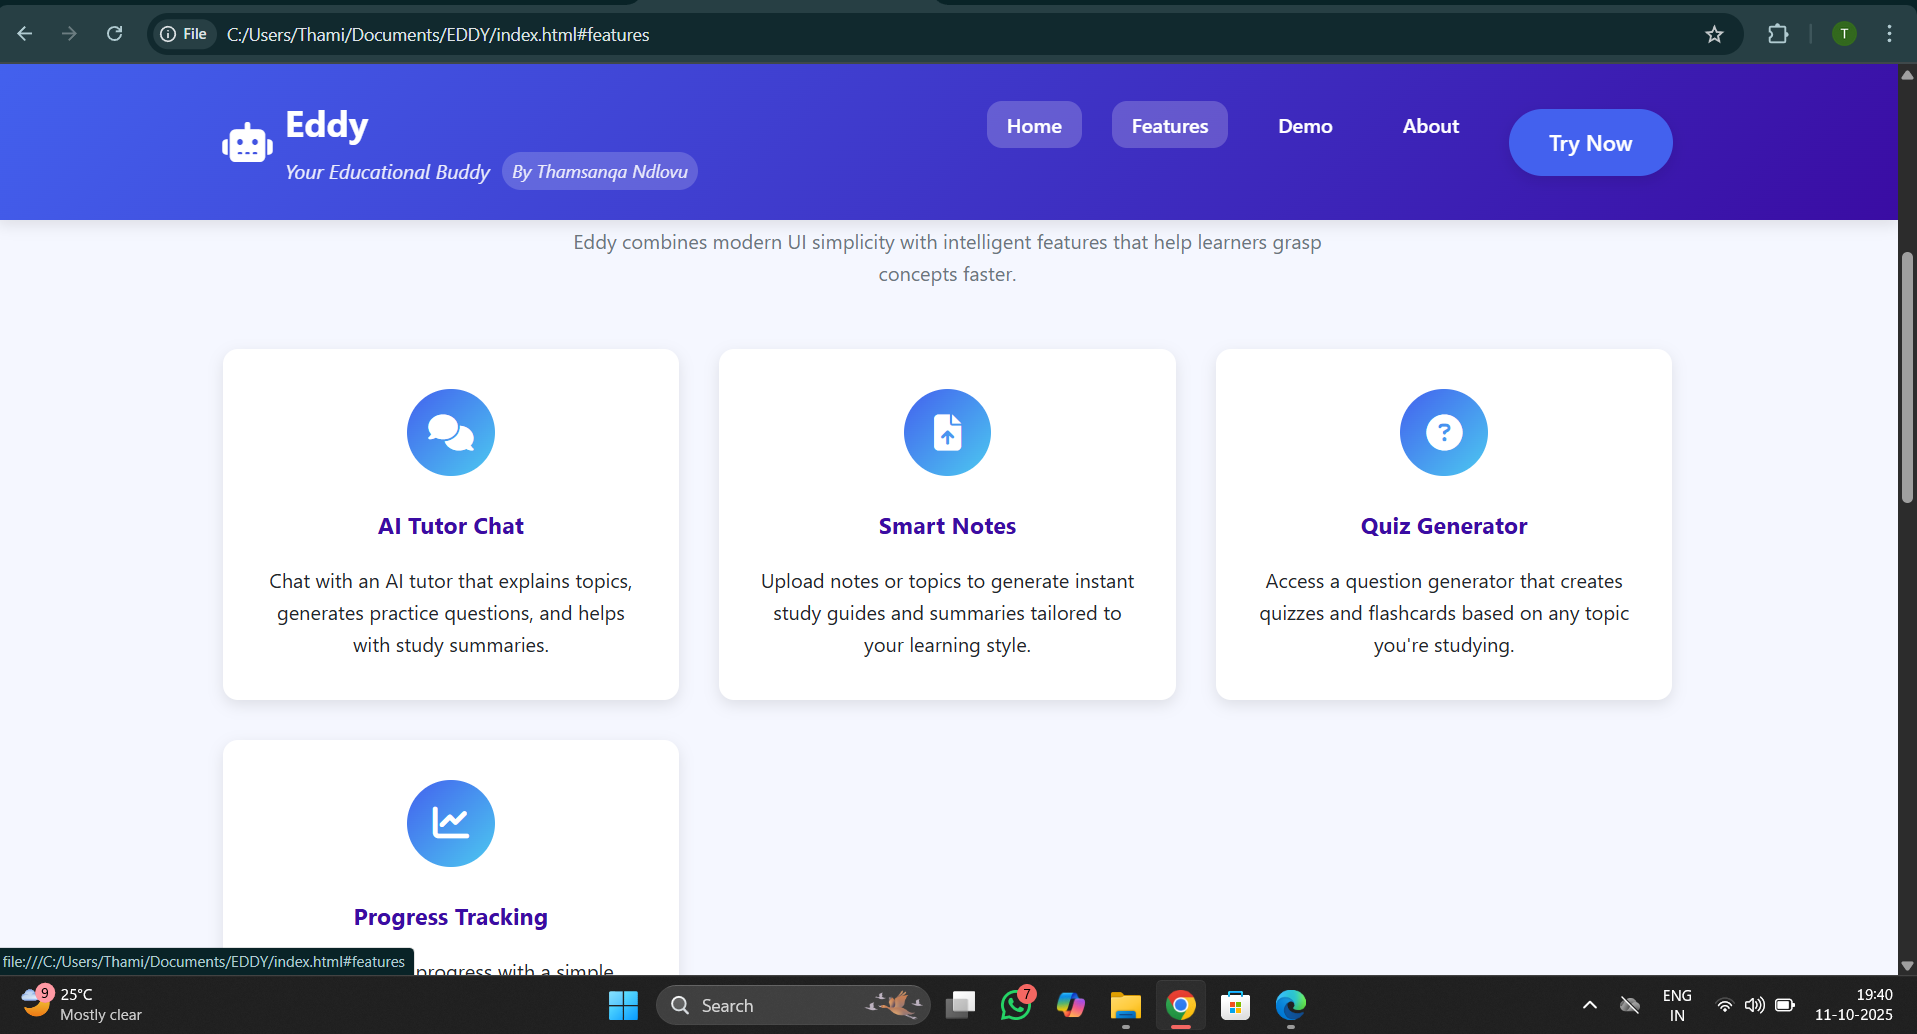
Task: Jump to the Demo nav item
Action: 1305,125
